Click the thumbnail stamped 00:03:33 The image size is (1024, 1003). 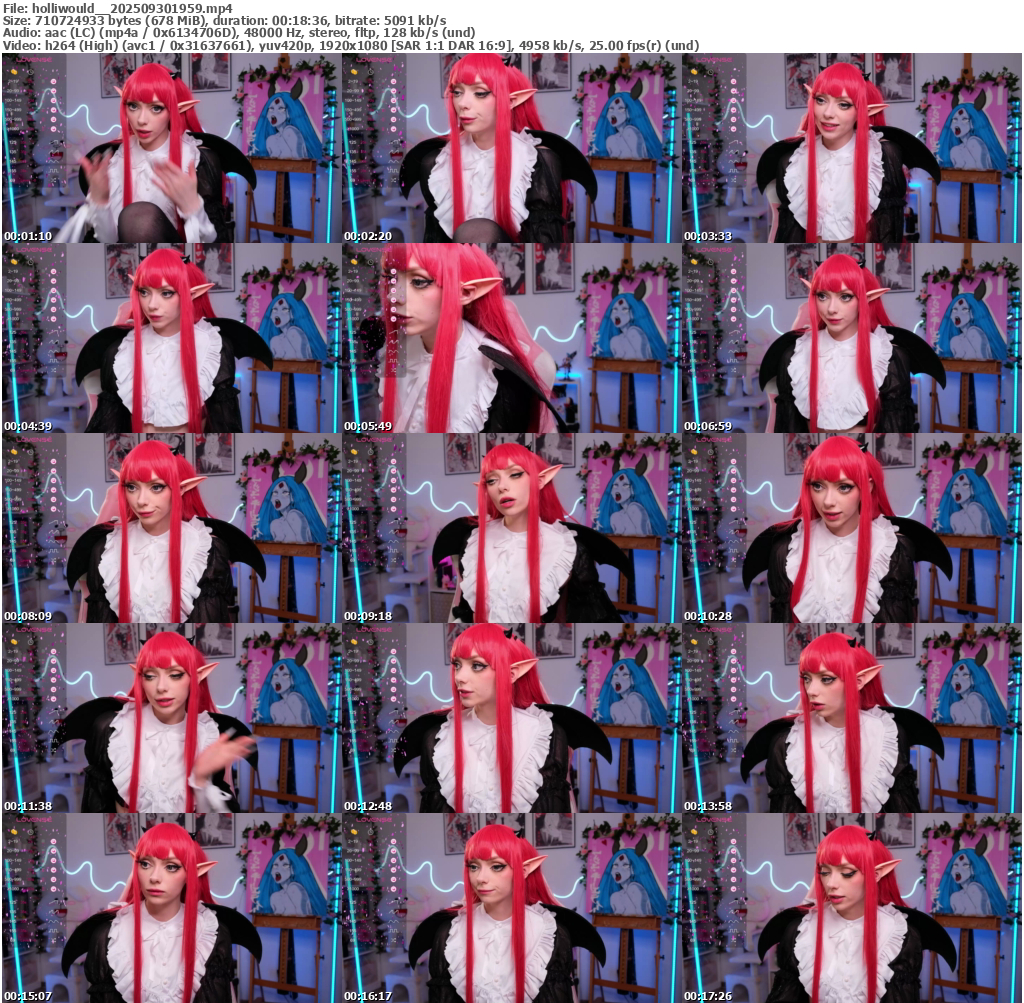[852, 148]
